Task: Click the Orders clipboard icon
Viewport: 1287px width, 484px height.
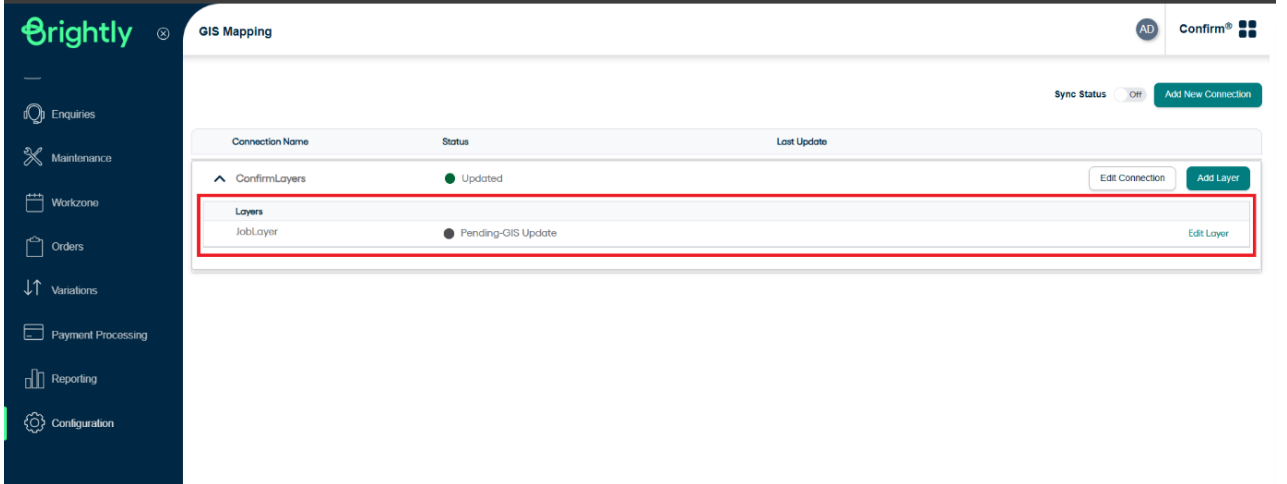Action: (34, 246)
